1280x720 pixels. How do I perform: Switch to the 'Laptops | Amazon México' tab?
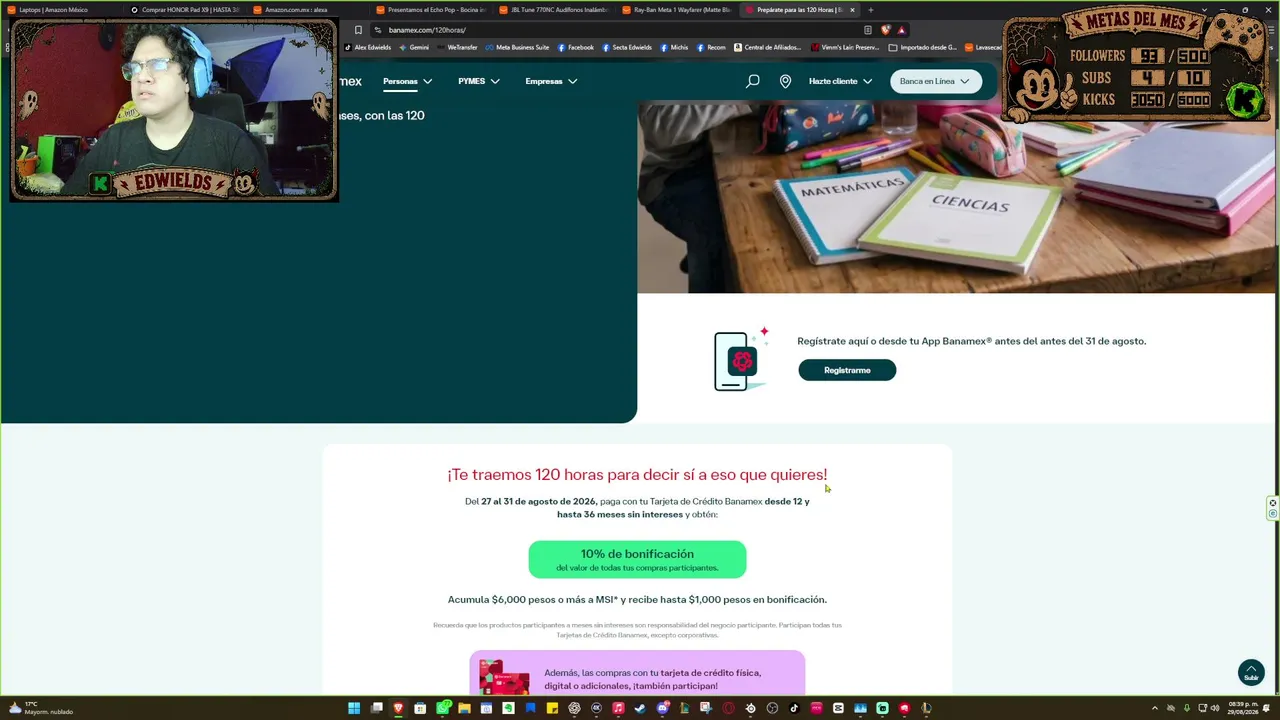[x=60, y=10]
